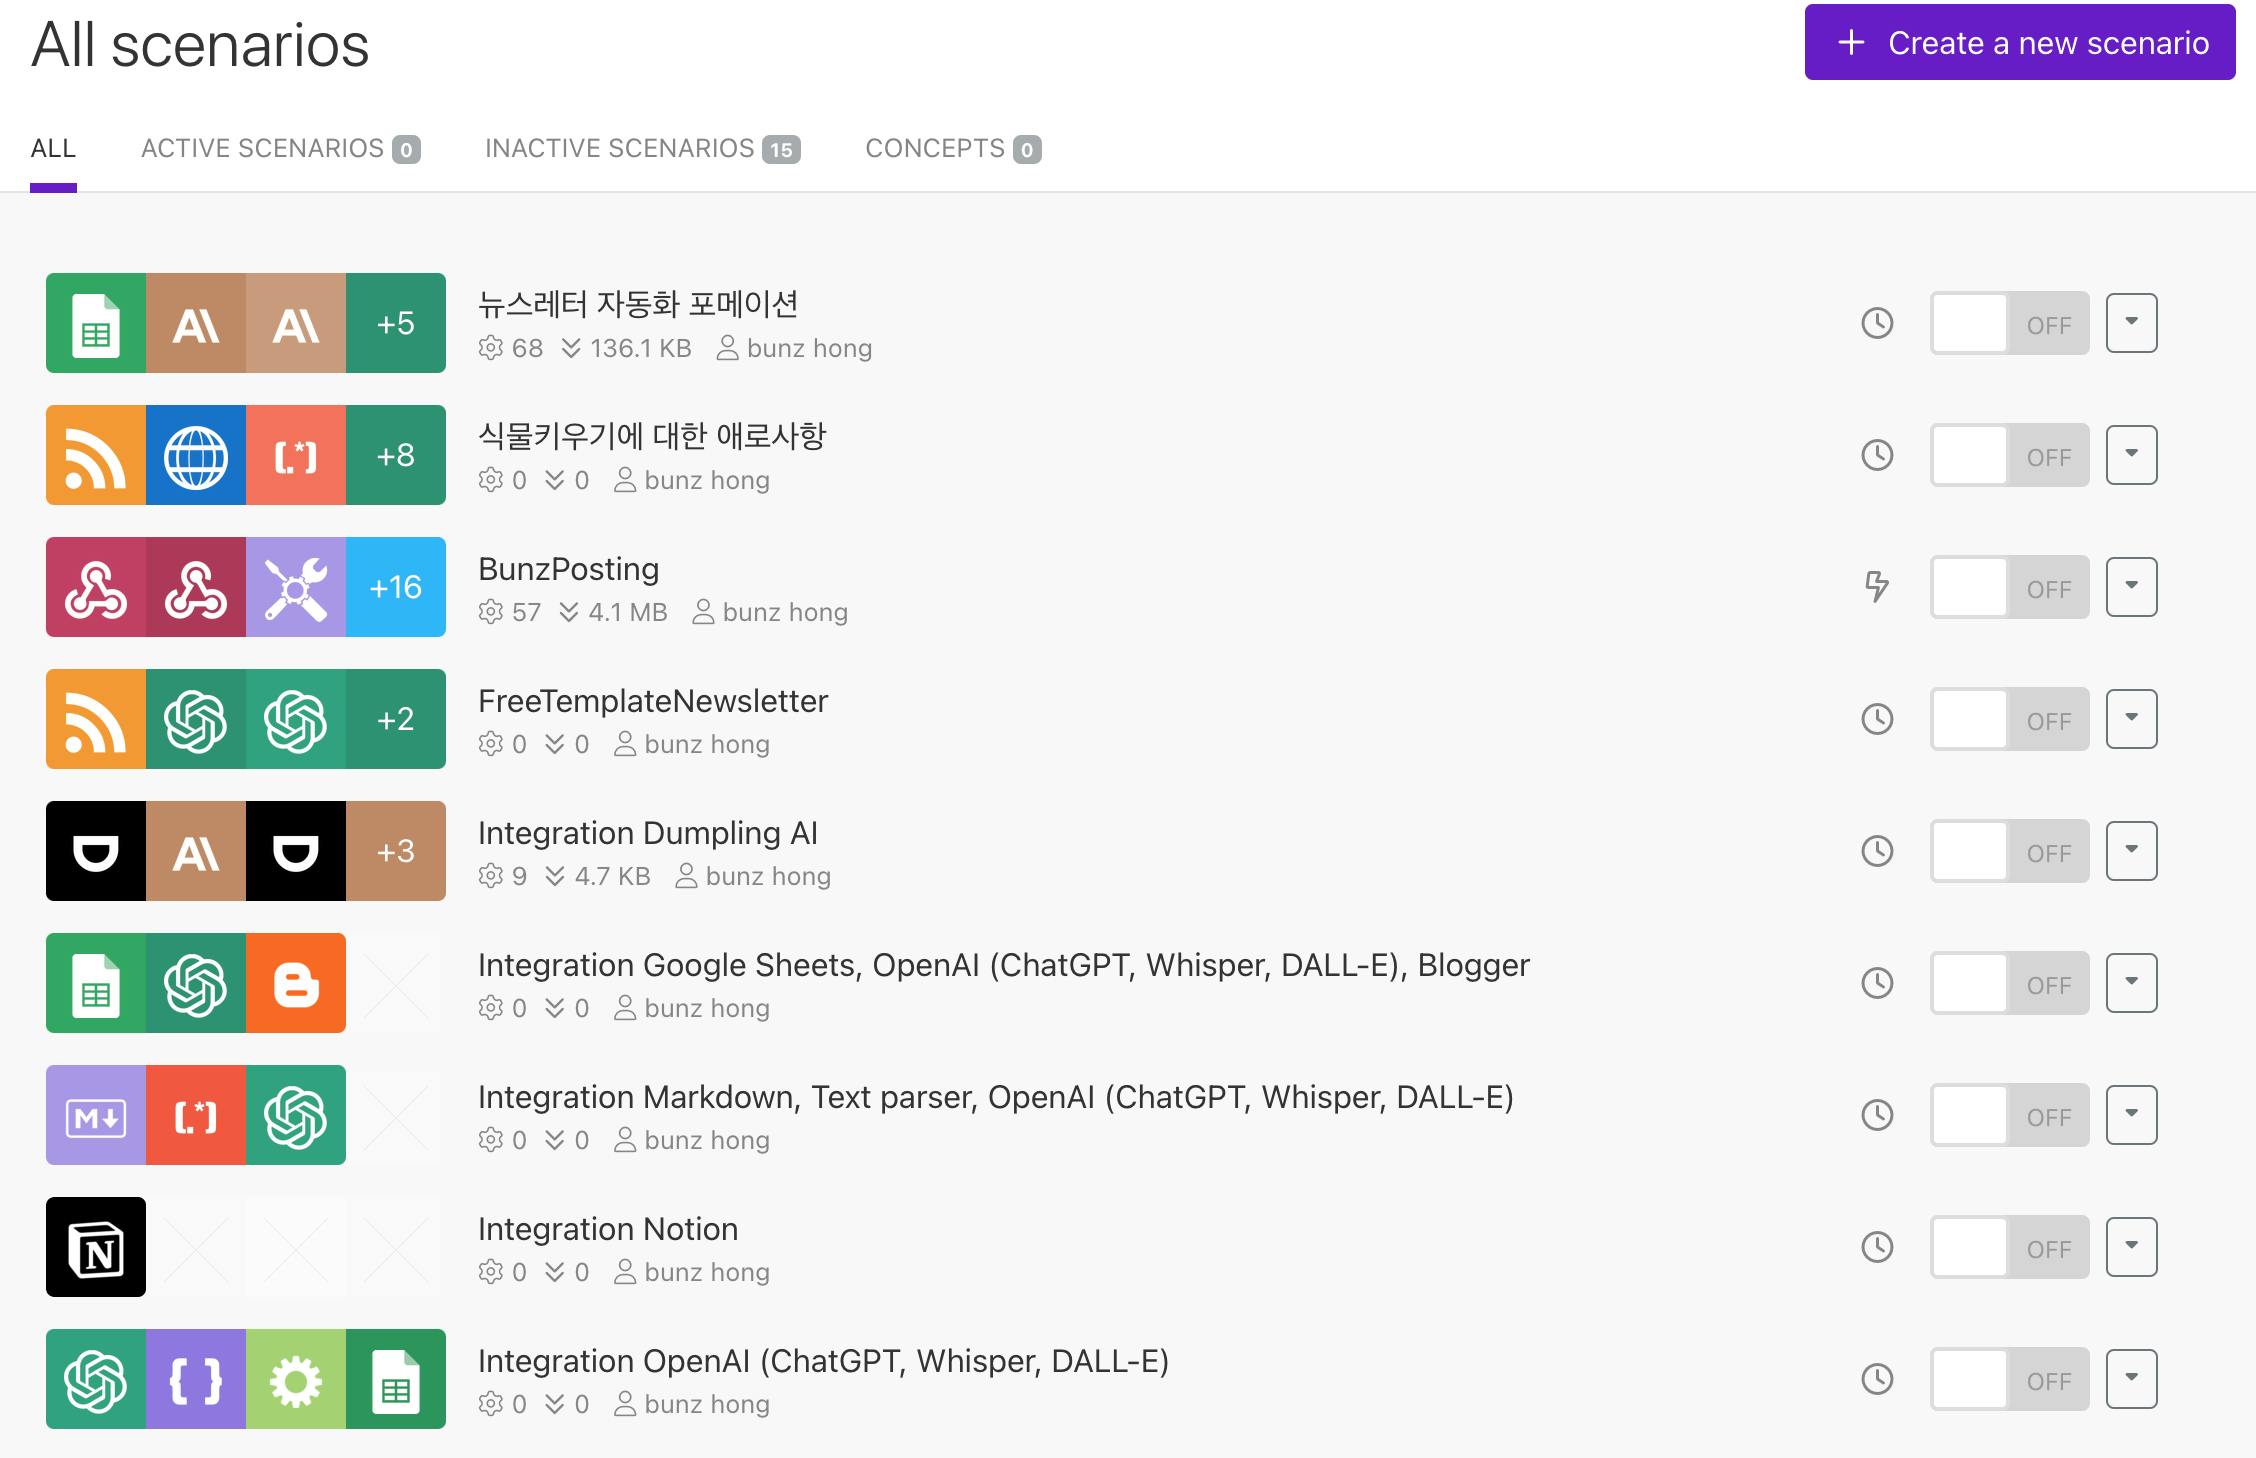Click schedule clock icon for Integration Notion
Screen dimensions: 2256x1458
1877,1247
